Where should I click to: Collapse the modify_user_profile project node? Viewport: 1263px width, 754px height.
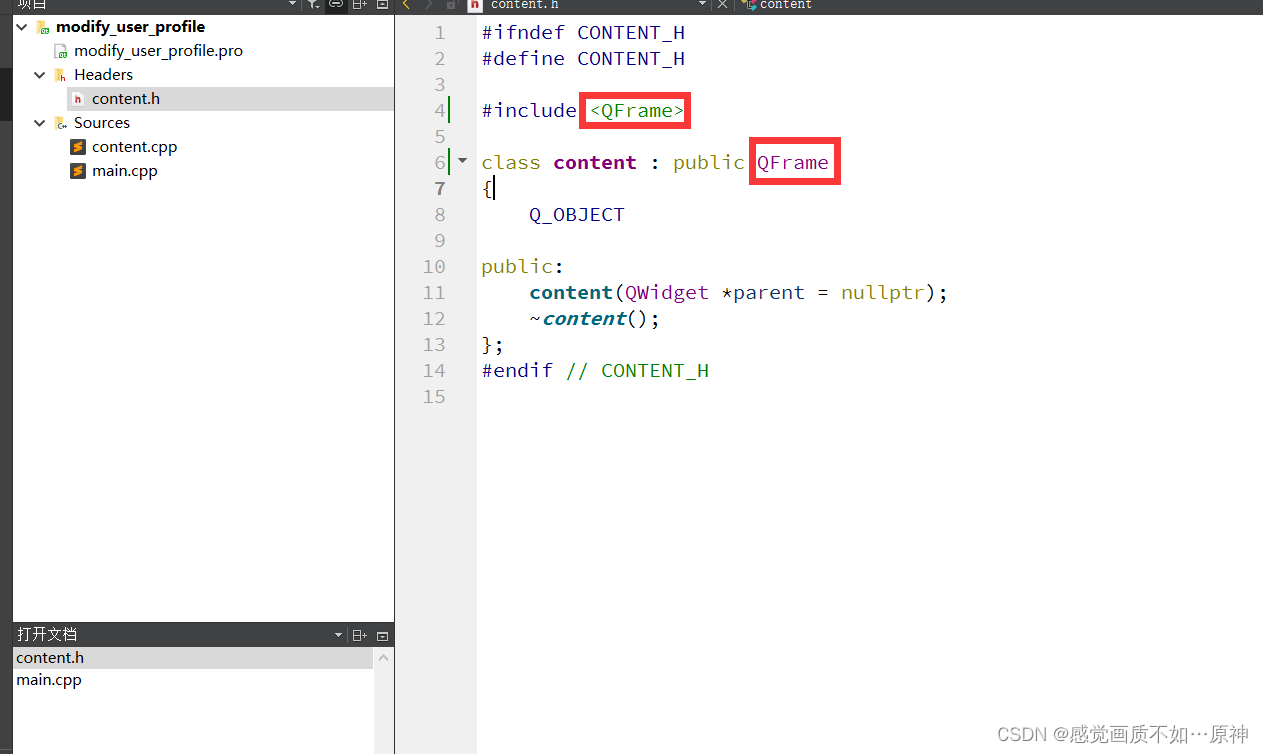pos(22,27)
